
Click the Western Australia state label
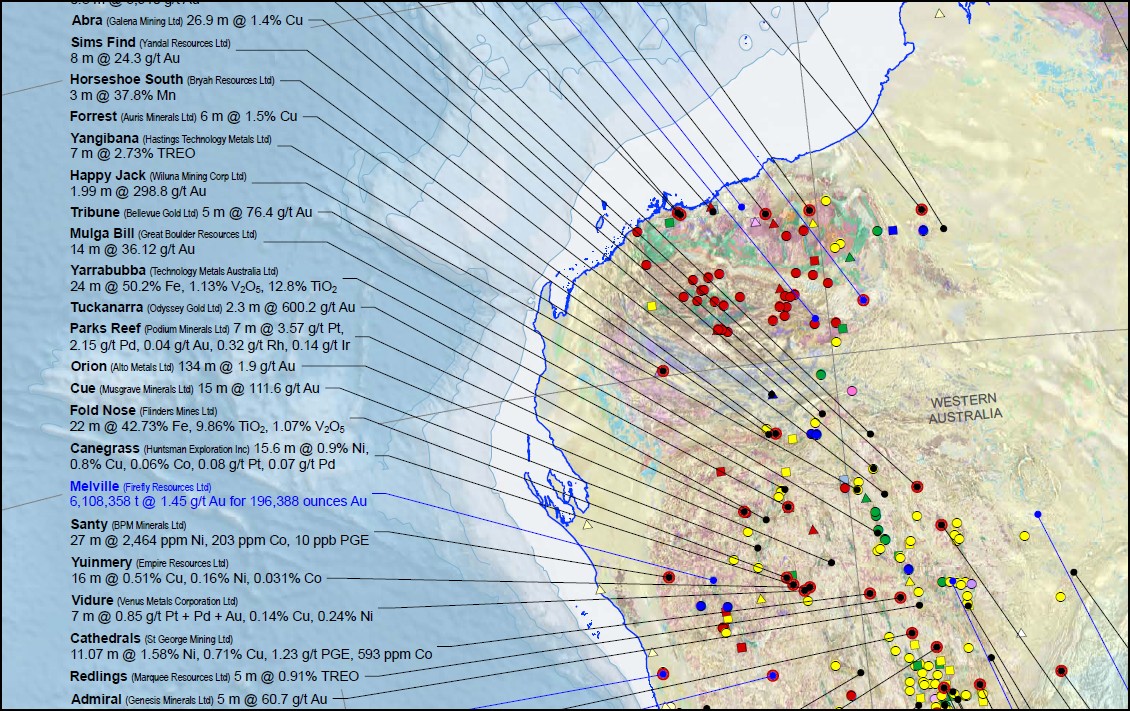click(965, 408)
